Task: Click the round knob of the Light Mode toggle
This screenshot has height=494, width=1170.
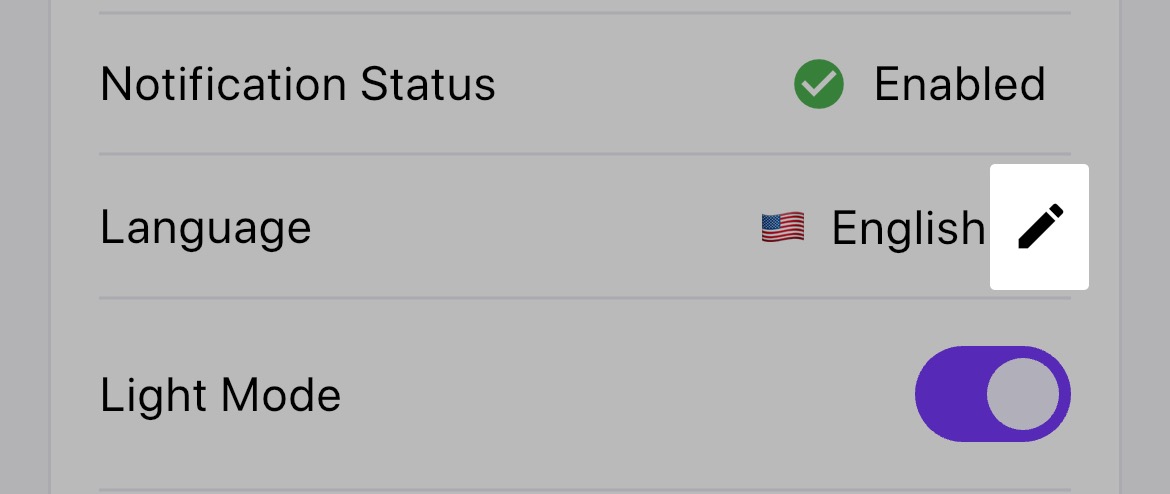Action: pos(1022,394)
